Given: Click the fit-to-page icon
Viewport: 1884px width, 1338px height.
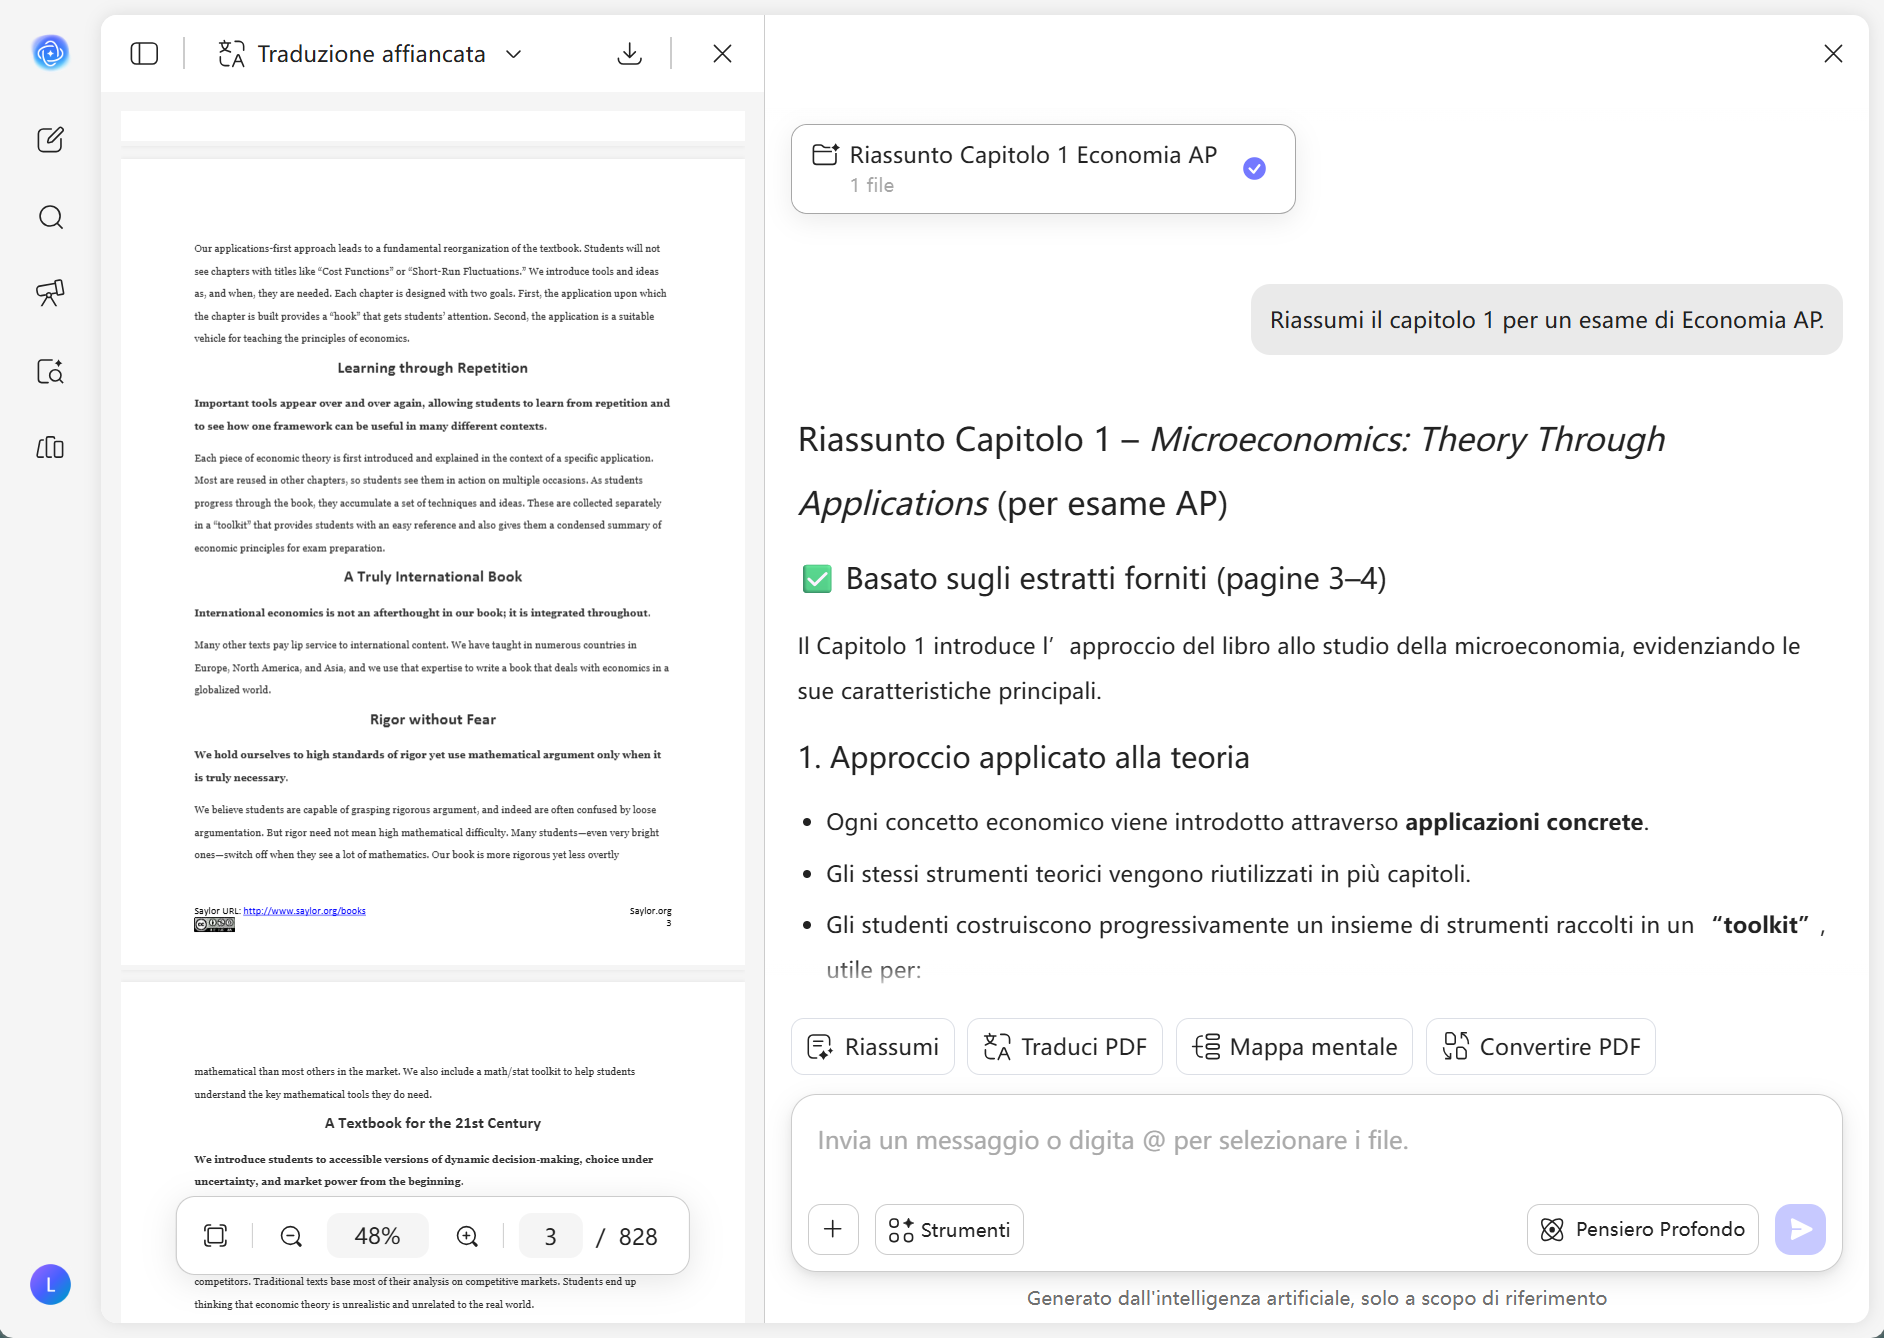Looking at the screenshot, I should coord(215,1236).
